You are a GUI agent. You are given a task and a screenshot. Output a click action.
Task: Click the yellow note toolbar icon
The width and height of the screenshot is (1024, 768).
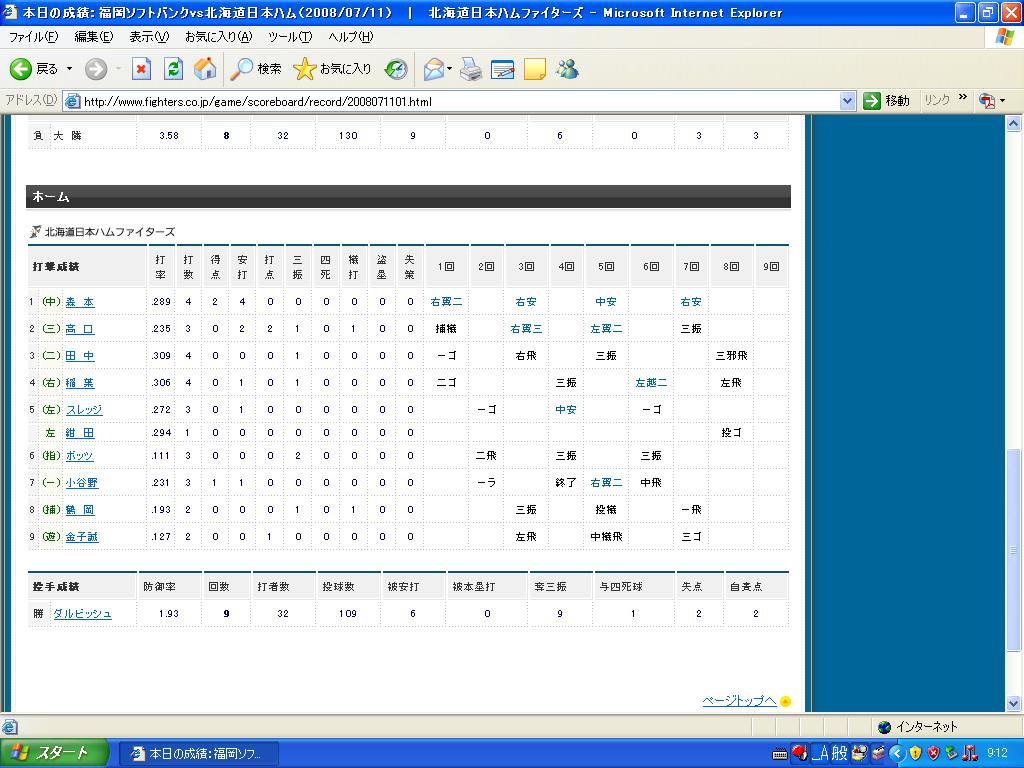pyautogui.click(x=535, y=69)
